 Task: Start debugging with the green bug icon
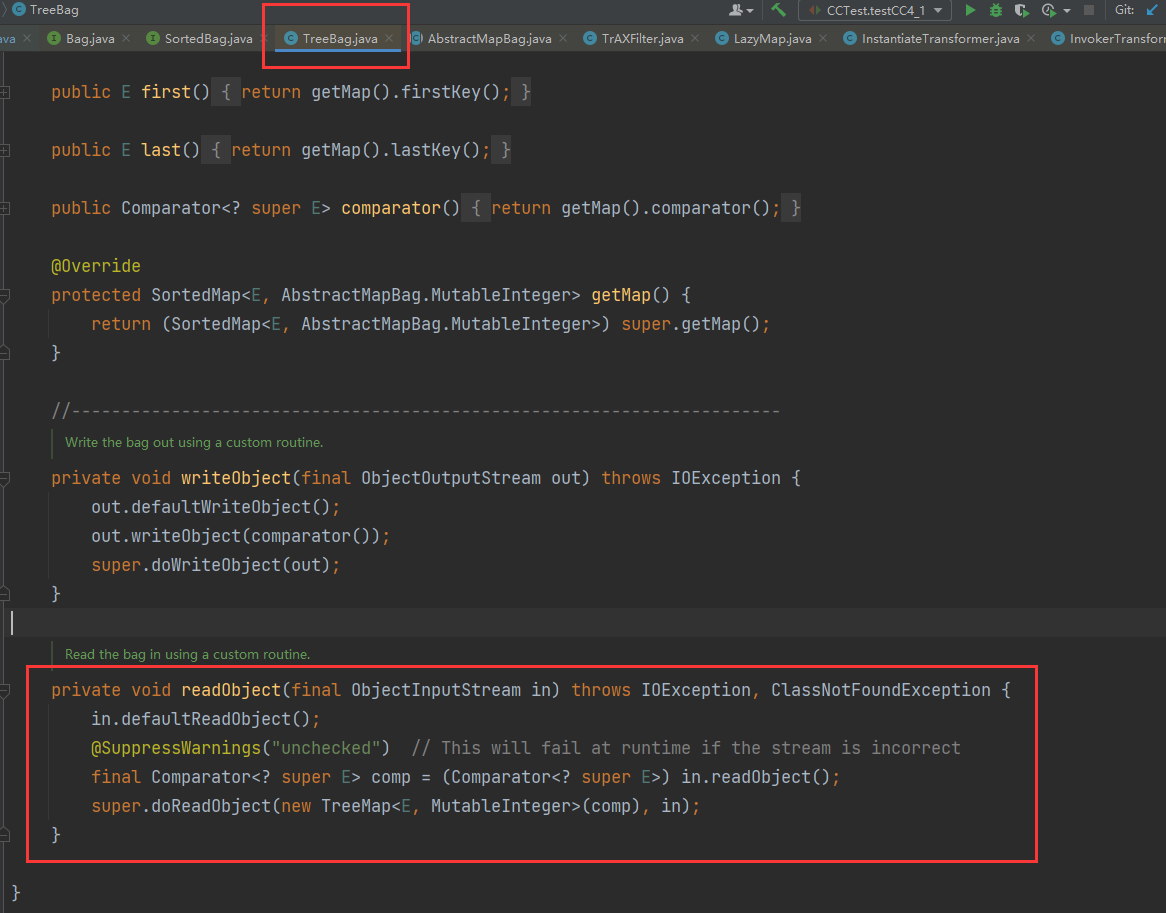coord(996,10)
